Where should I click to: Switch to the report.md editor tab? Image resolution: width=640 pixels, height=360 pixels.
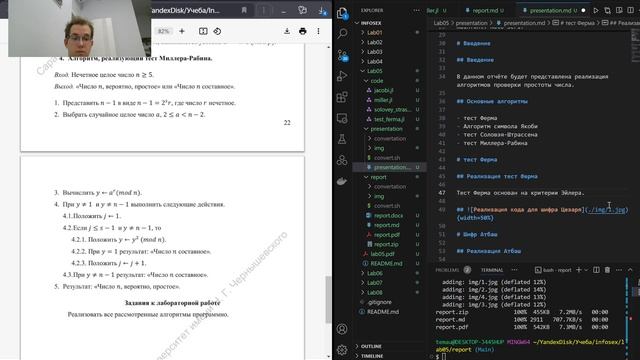[x=484, y=10]
